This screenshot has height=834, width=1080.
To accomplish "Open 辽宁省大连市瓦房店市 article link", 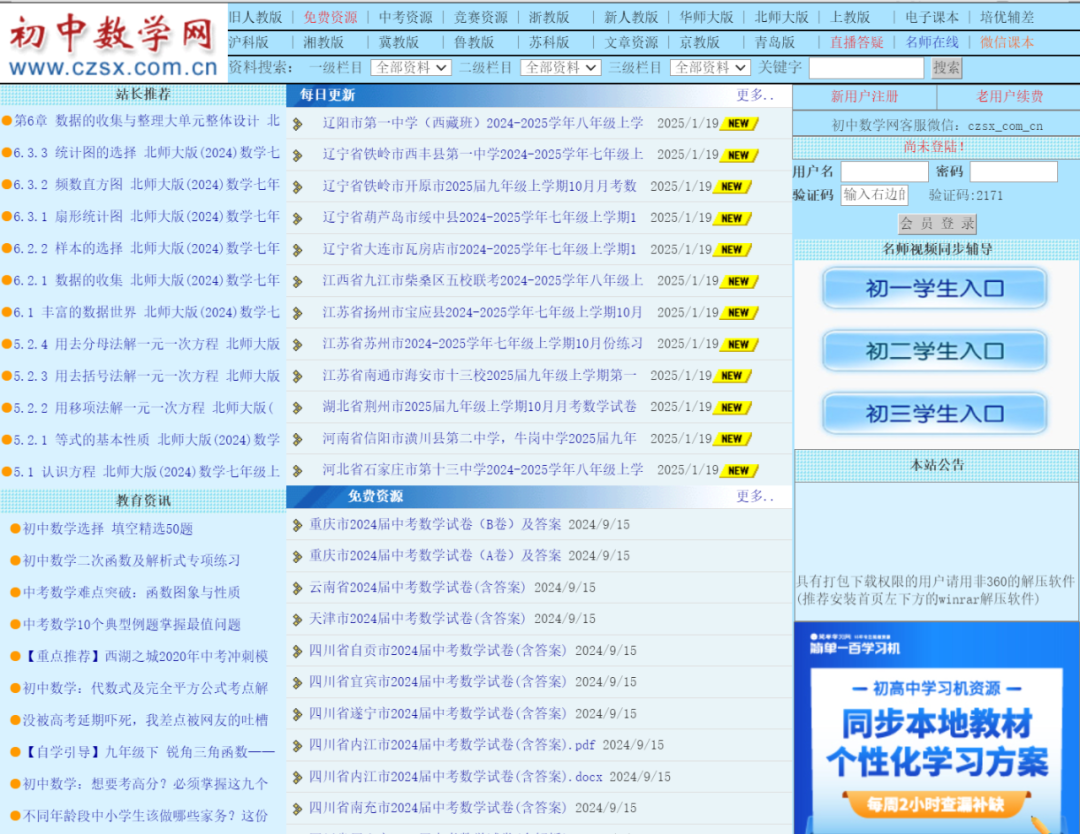I will (x=479, y=249).
